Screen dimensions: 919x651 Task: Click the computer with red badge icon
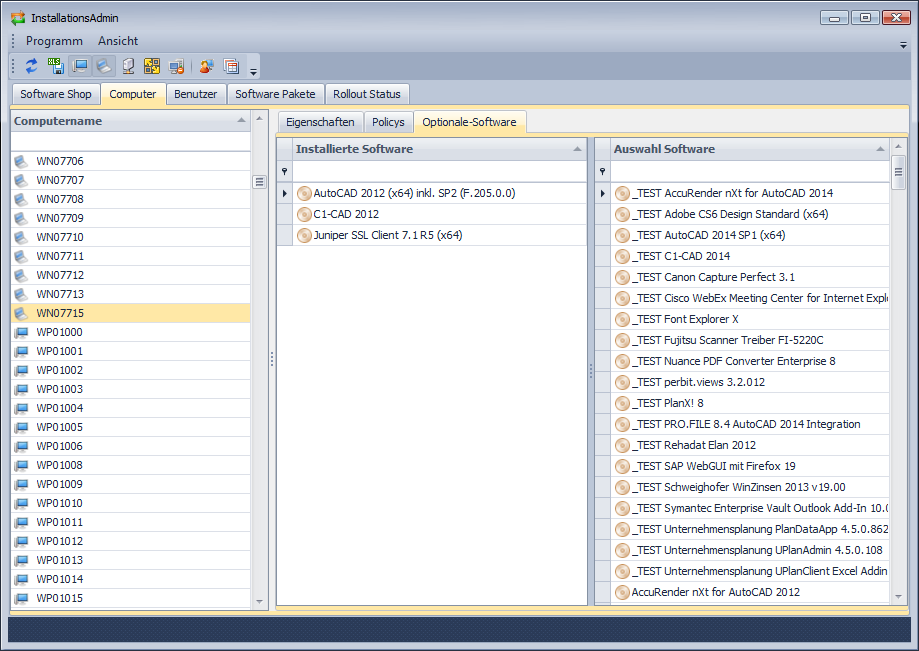tap(176, 66)
